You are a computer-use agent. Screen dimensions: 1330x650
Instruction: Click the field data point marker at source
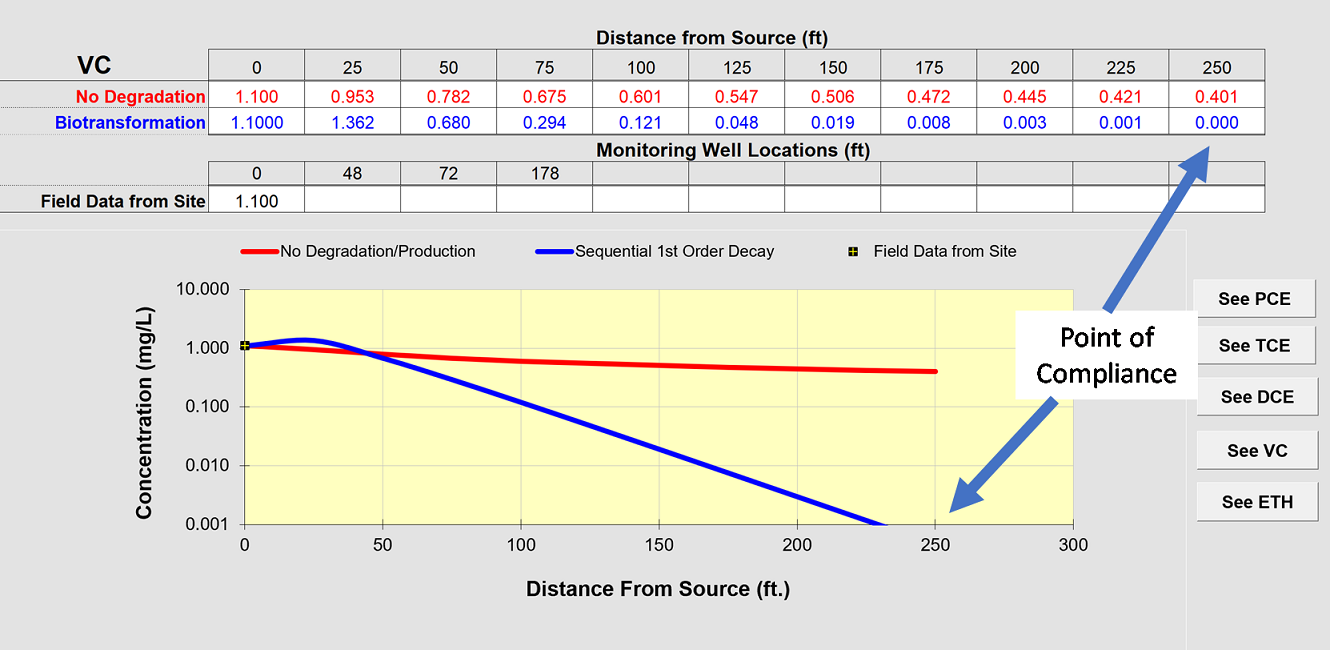tap(245, 346)
